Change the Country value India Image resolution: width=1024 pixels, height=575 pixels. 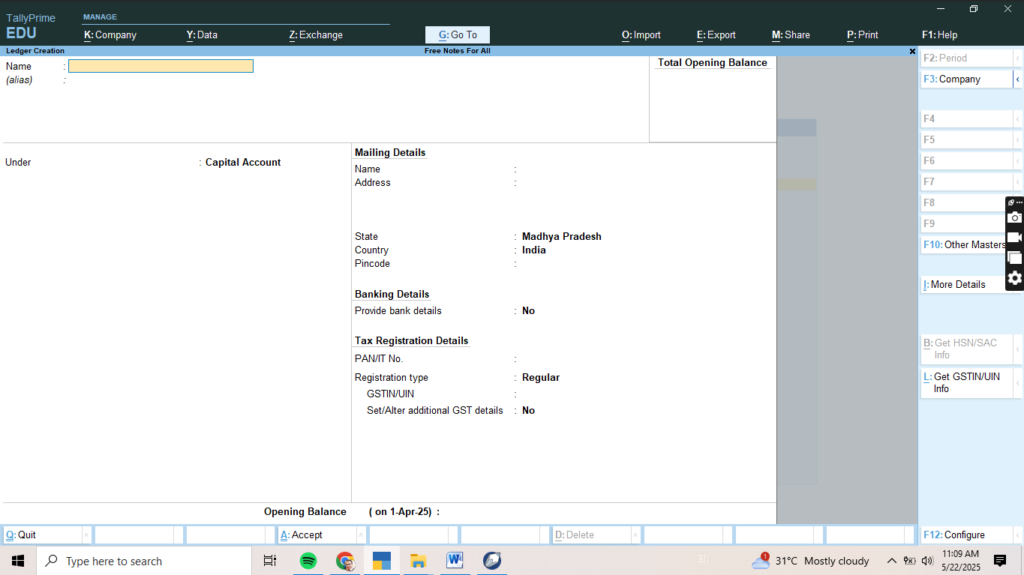[x=534, y=250]
